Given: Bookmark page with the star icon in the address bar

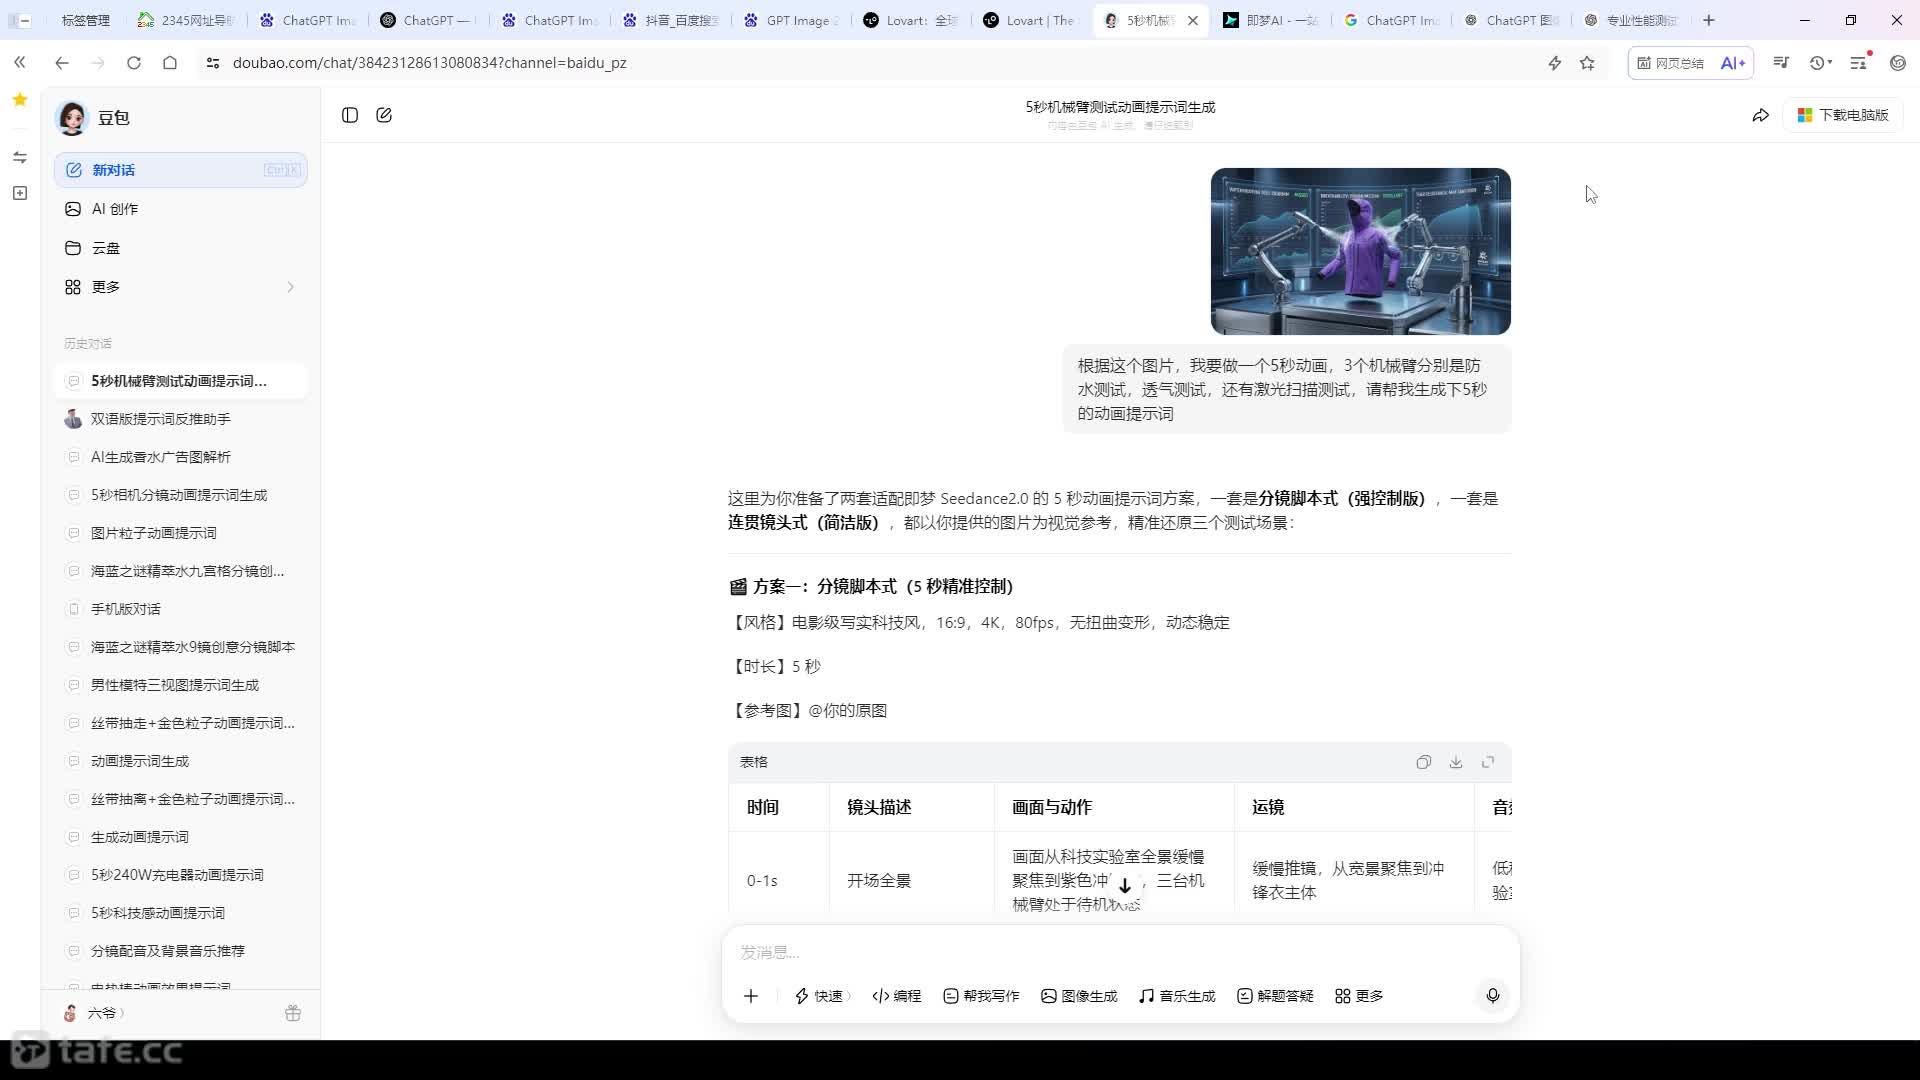Looking at the screenshot, I should pos(1587,63).
